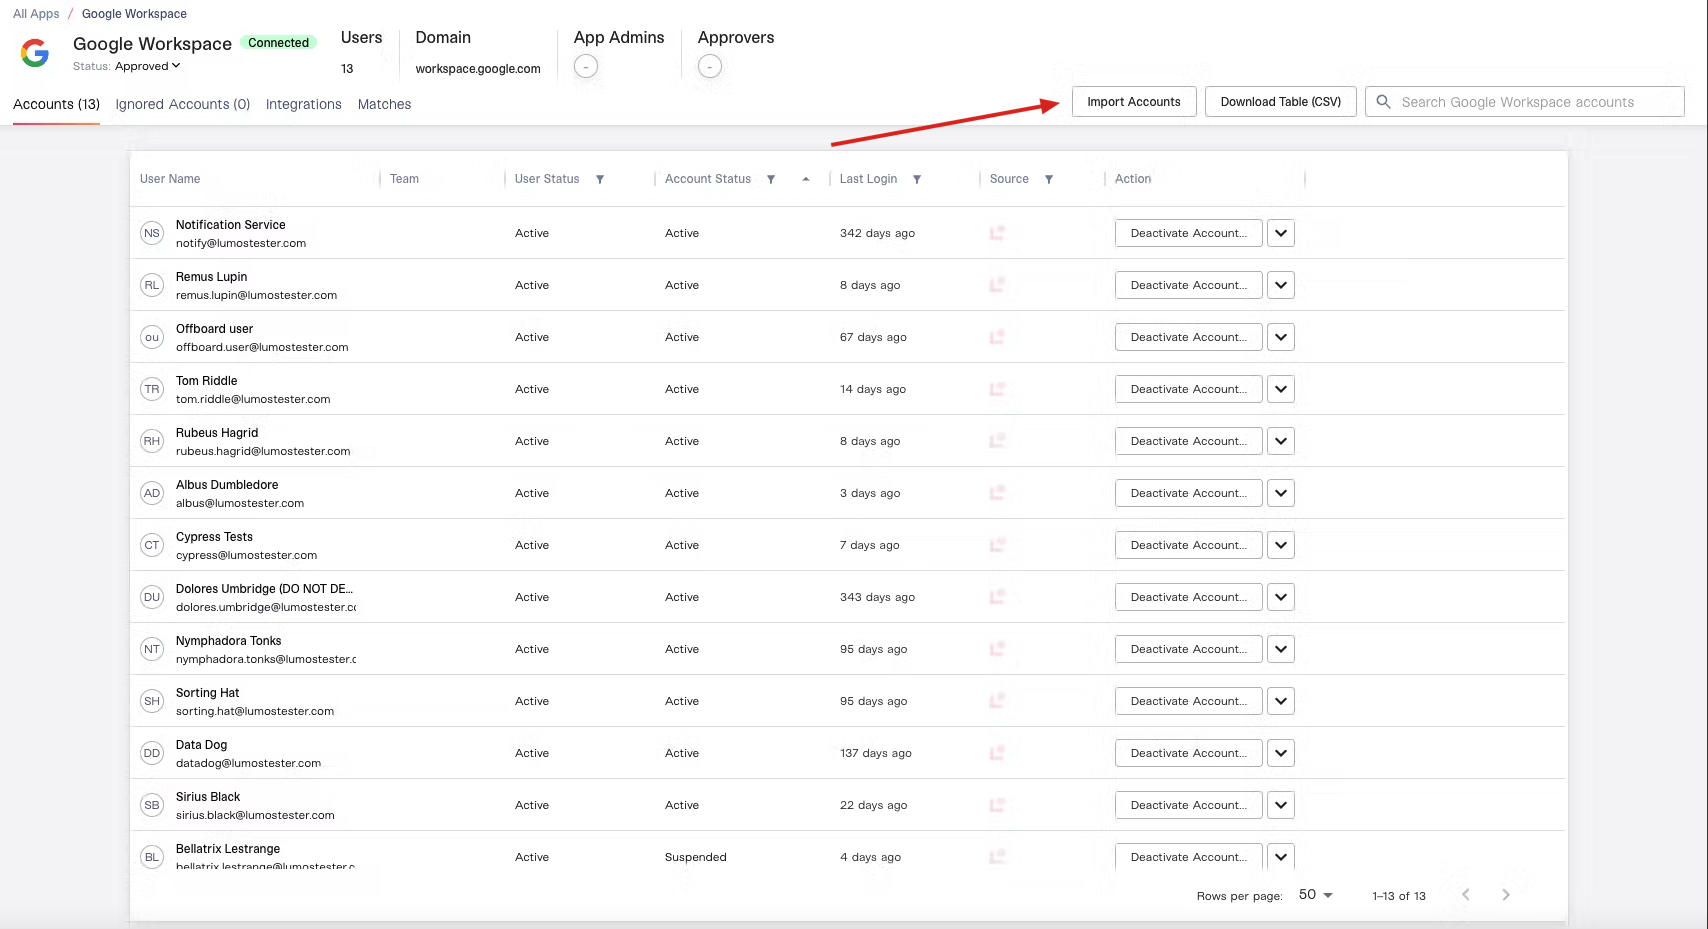Expand action dropdown for Nymphadora Tonks row
Screen dimensions: 1708x929
coord(1281,649)
